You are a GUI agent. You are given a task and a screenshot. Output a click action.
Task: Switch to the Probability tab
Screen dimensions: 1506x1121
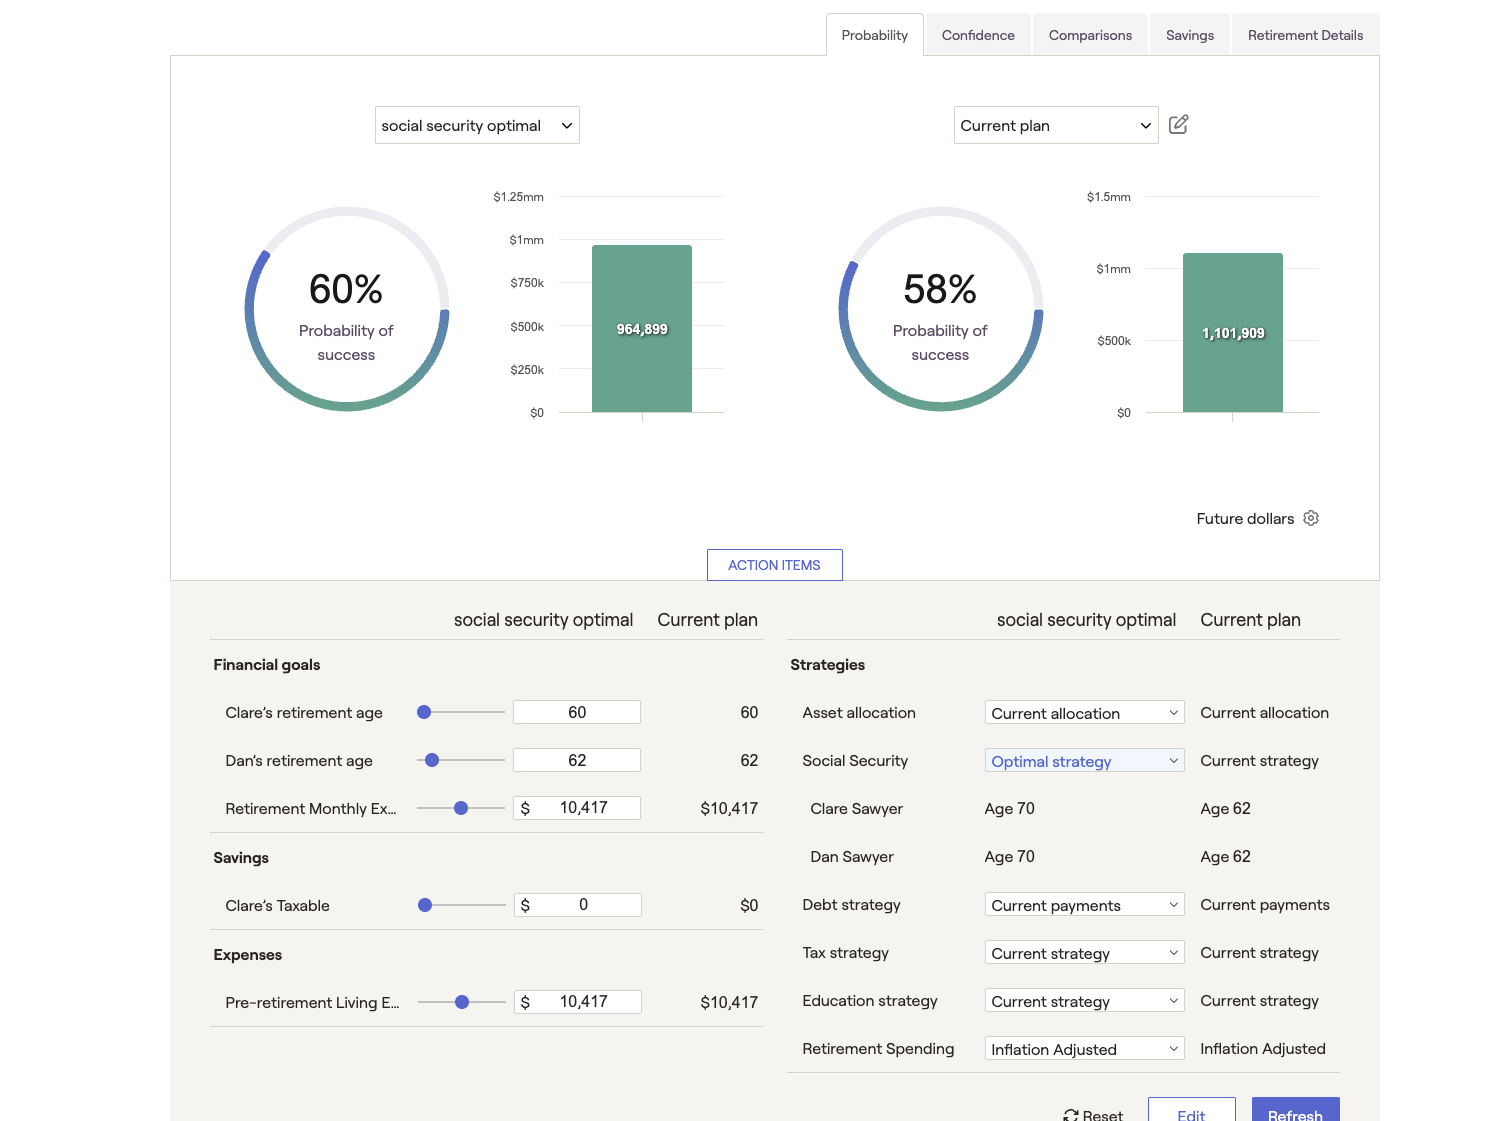coord(875,35)
